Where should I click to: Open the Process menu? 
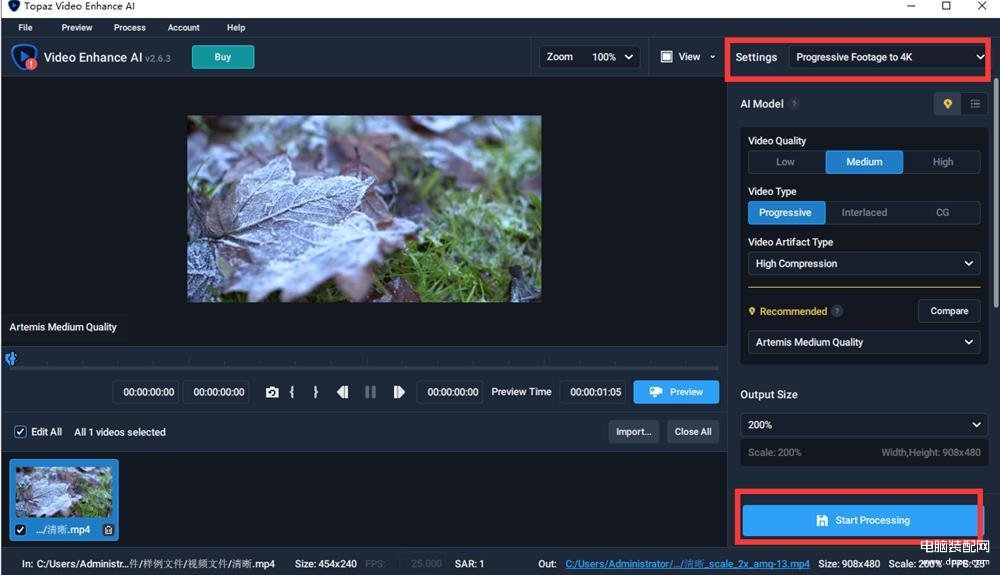point(129,27)
